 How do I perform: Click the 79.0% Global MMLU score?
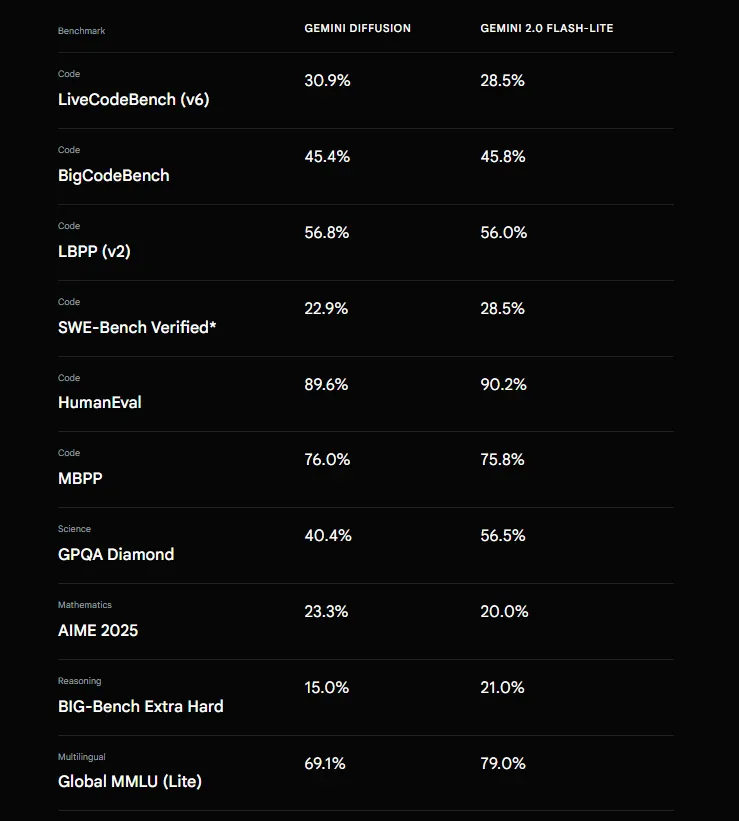503,764
